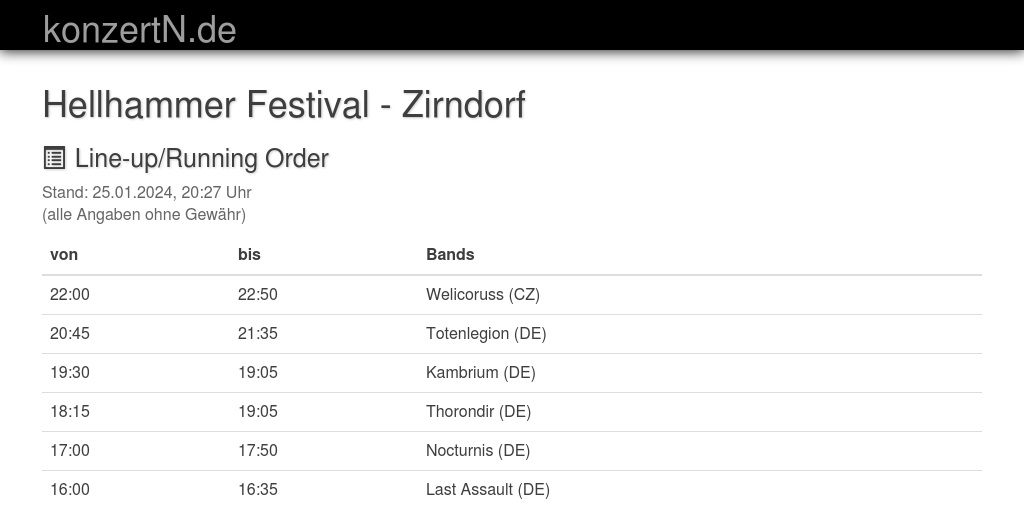Click the Hellhammer Festival - Zirndorf heading
Viewport: 1024px width, 529px height.
coord(283,104)
